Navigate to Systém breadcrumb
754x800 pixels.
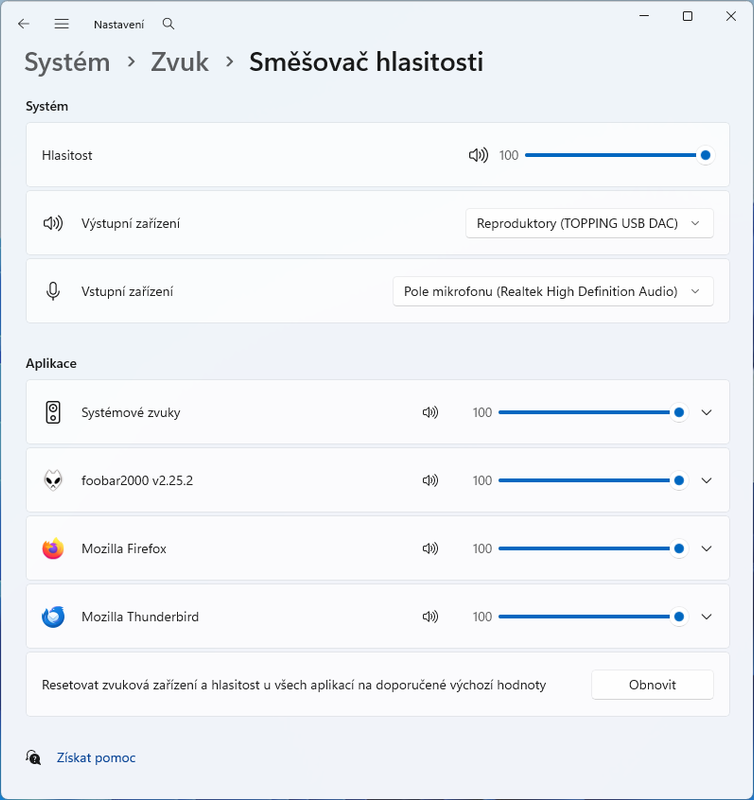coord(67,62)
